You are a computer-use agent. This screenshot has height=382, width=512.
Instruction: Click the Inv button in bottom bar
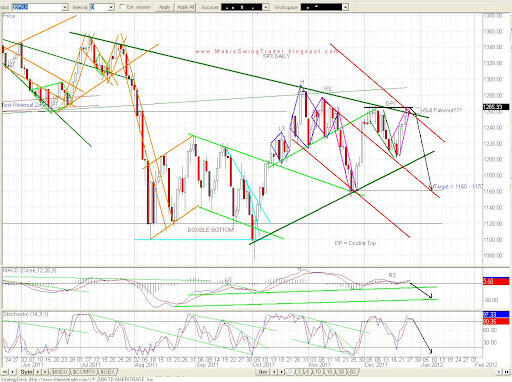click(x=263, y=372)
